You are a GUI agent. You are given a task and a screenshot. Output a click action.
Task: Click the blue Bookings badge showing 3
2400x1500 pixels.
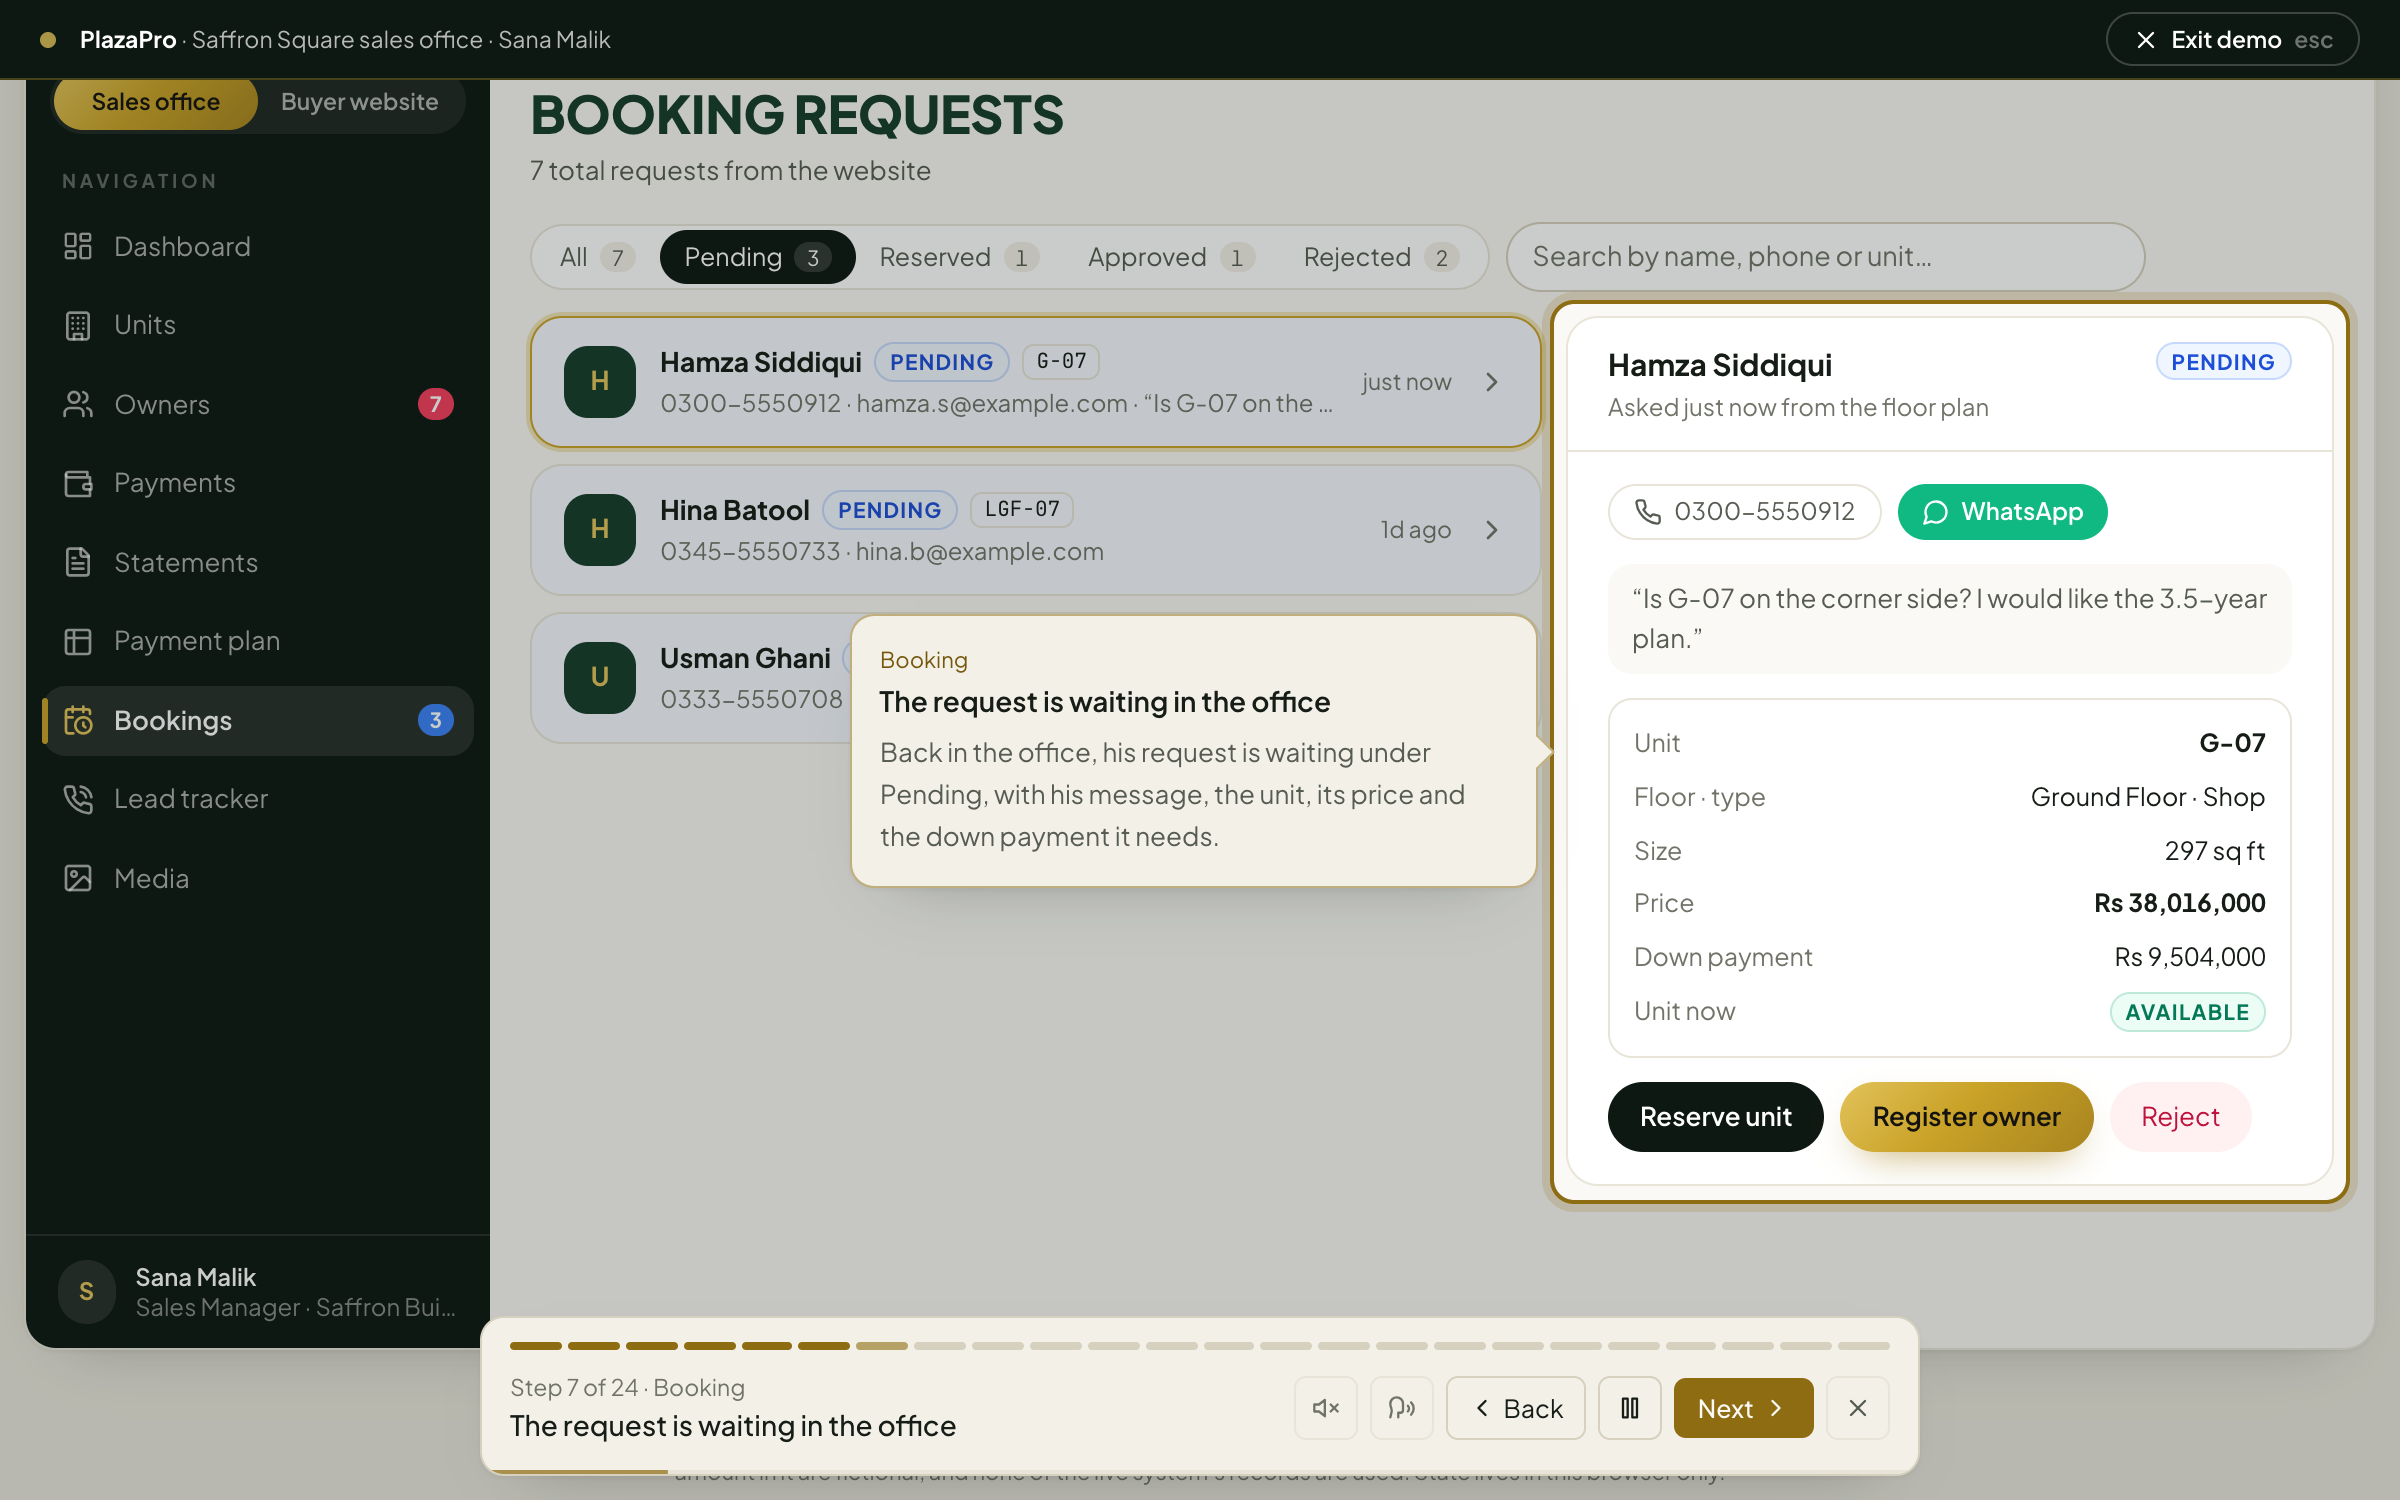[435, 720]
